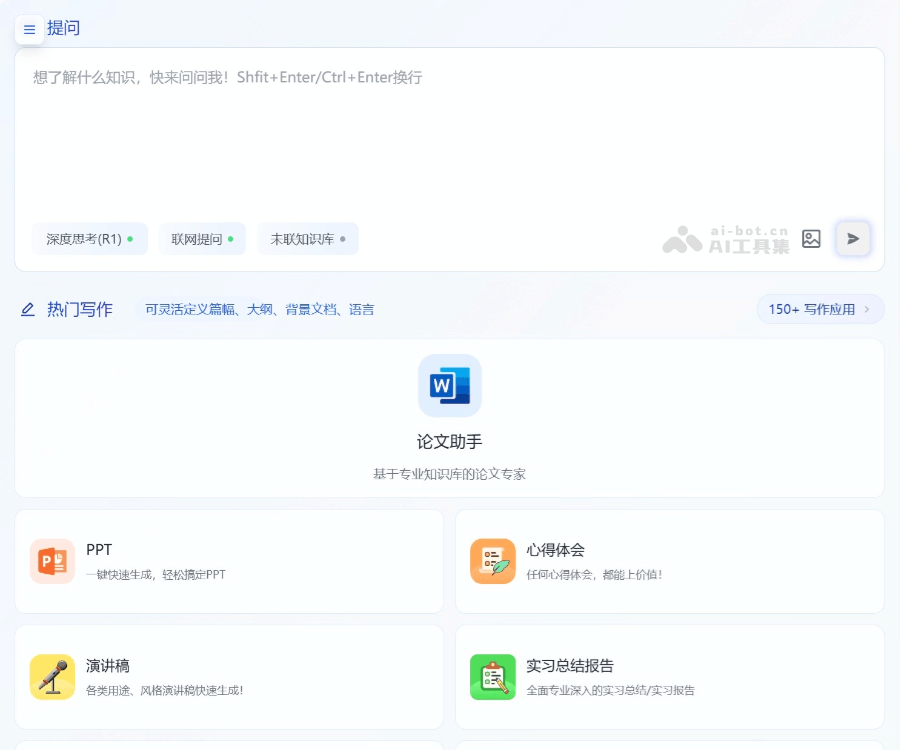Click the 演讲稿 microphone icon
900x750 pixels.
52,678
